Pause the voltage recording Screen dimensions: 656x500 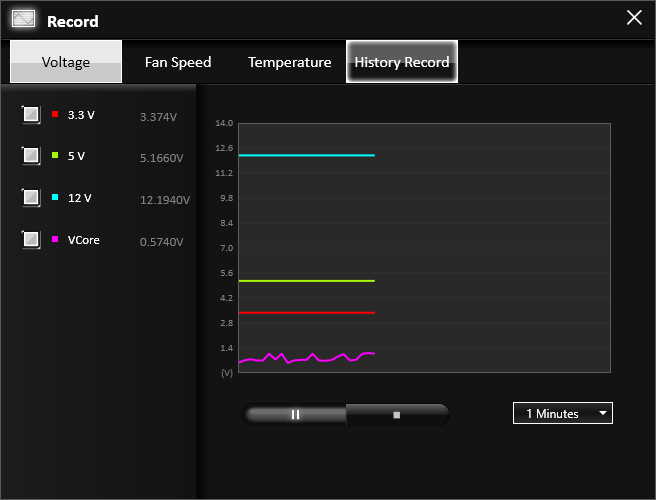(x=295, y=414)
